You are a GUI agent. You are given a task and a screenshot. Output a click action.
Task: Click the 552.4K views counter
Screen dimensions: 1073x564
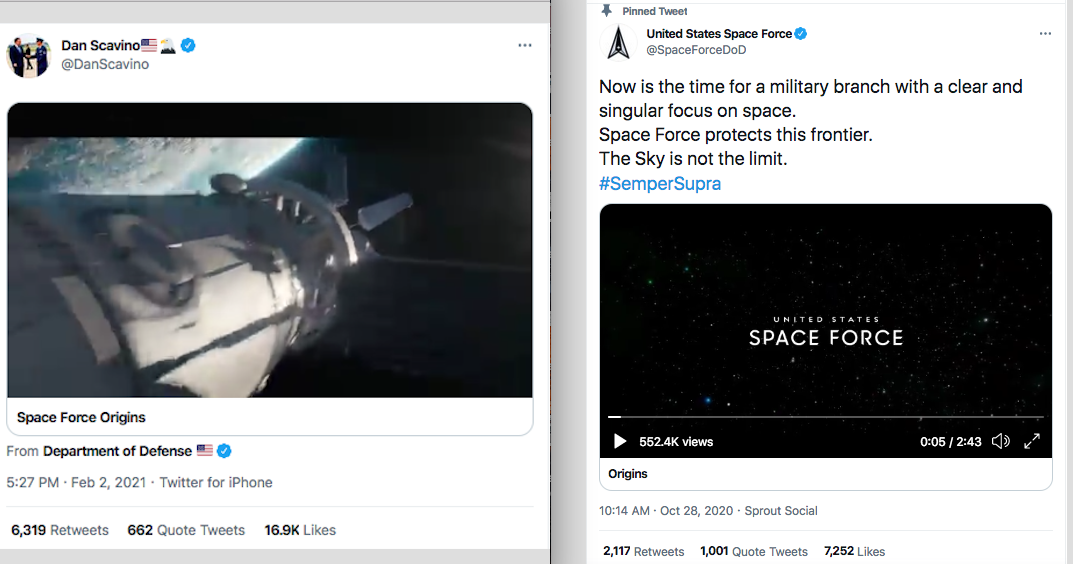676,442
